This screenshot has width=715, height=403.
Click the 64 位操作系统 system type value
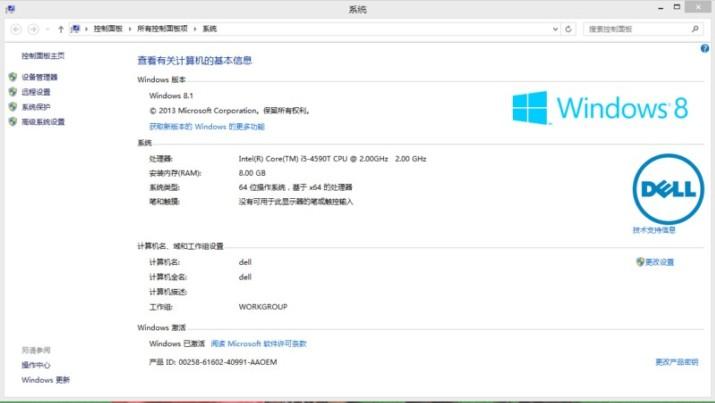click(295, 187)
